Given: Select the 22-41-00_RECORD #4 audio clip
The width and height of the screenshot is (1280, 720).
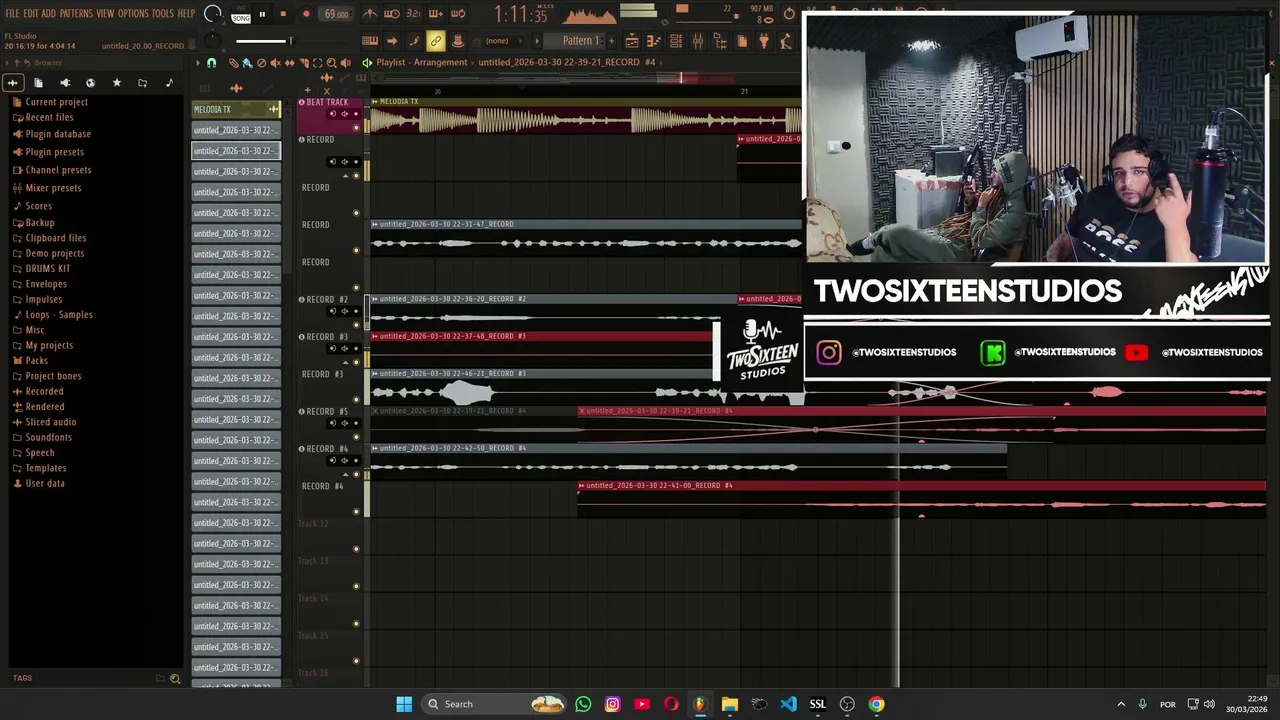Looking at the screenshot, I should (x=921, y=498).
